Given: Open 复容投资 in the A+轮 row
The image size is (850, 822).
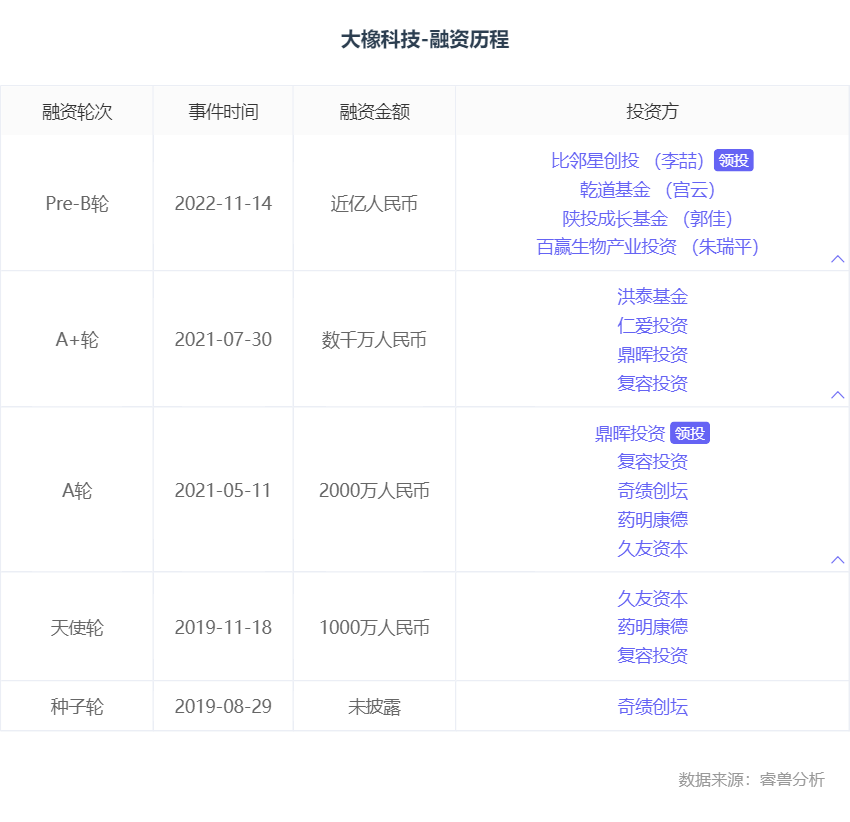Looking at the screenshot, I should [652, 384].
